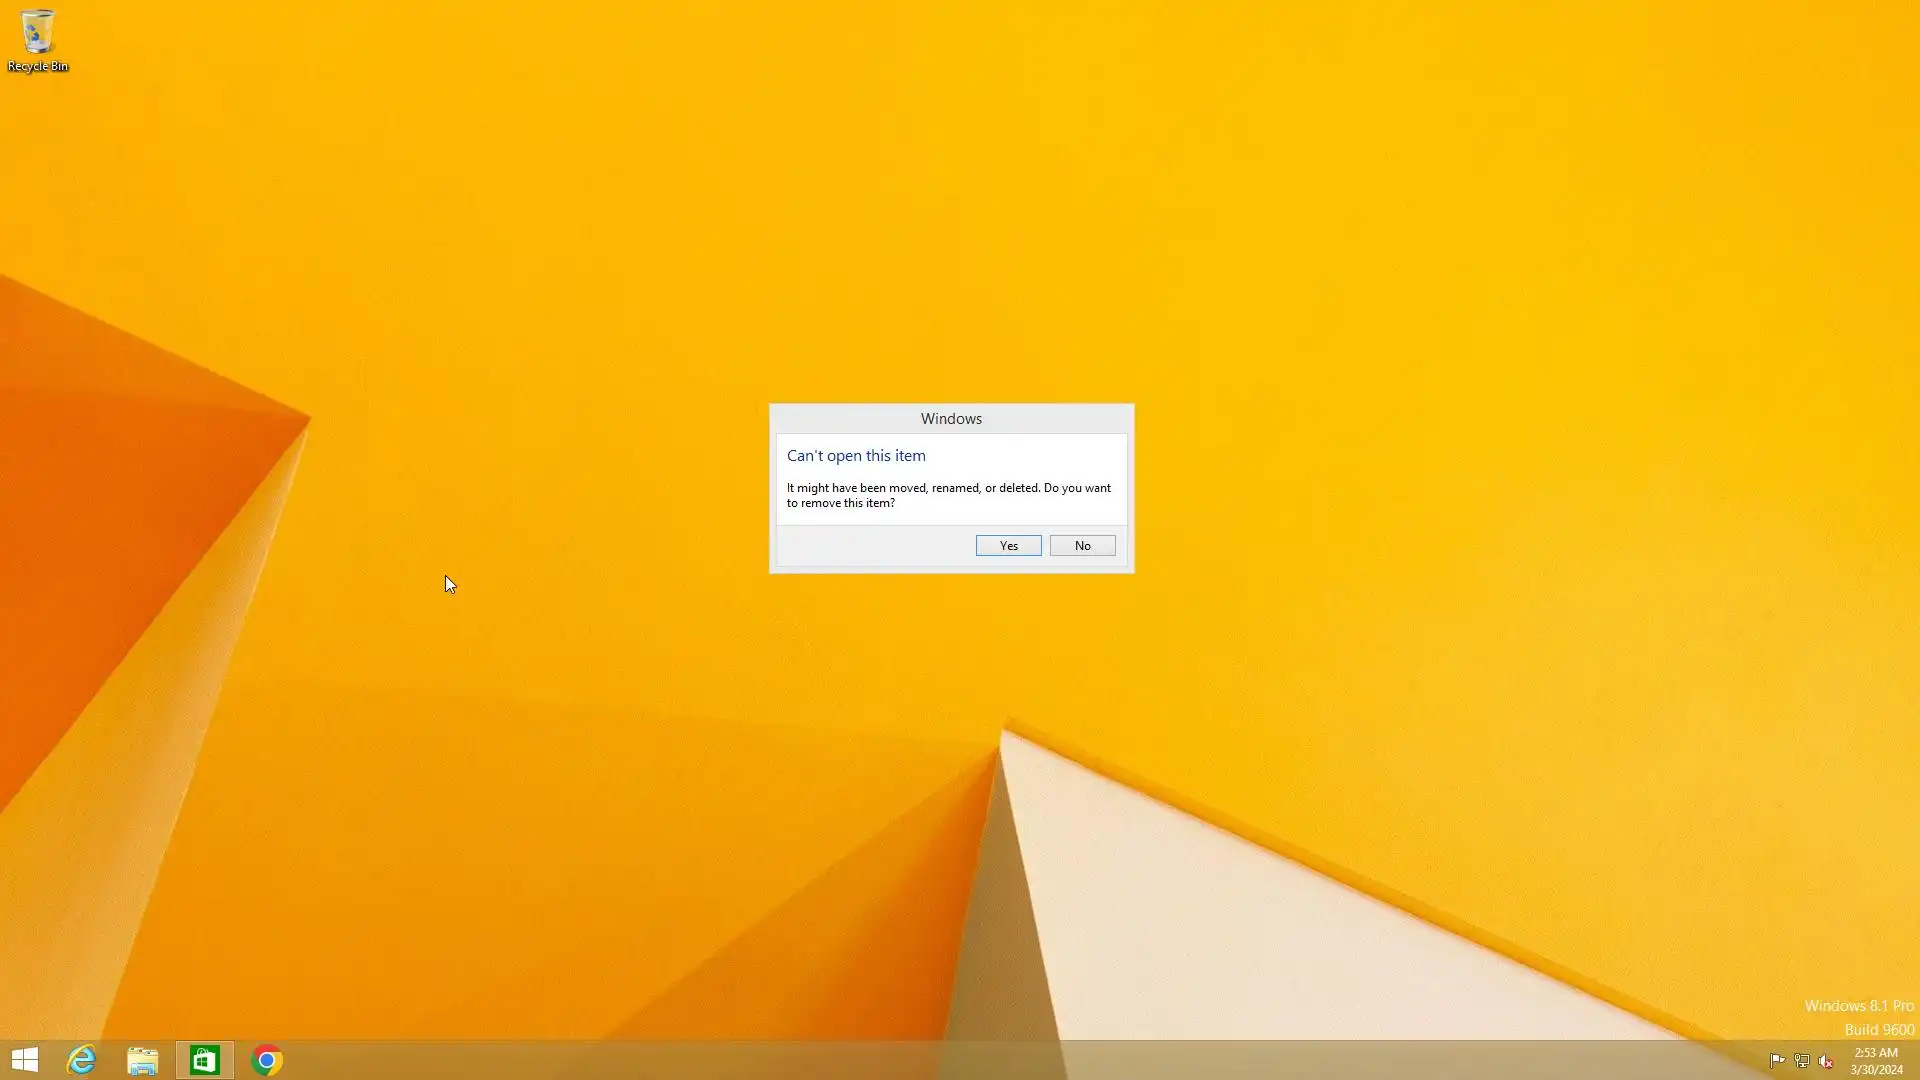Click the muted volume tray icon
This screenshot has height=1080, width=1920.
(1825, 1061)
